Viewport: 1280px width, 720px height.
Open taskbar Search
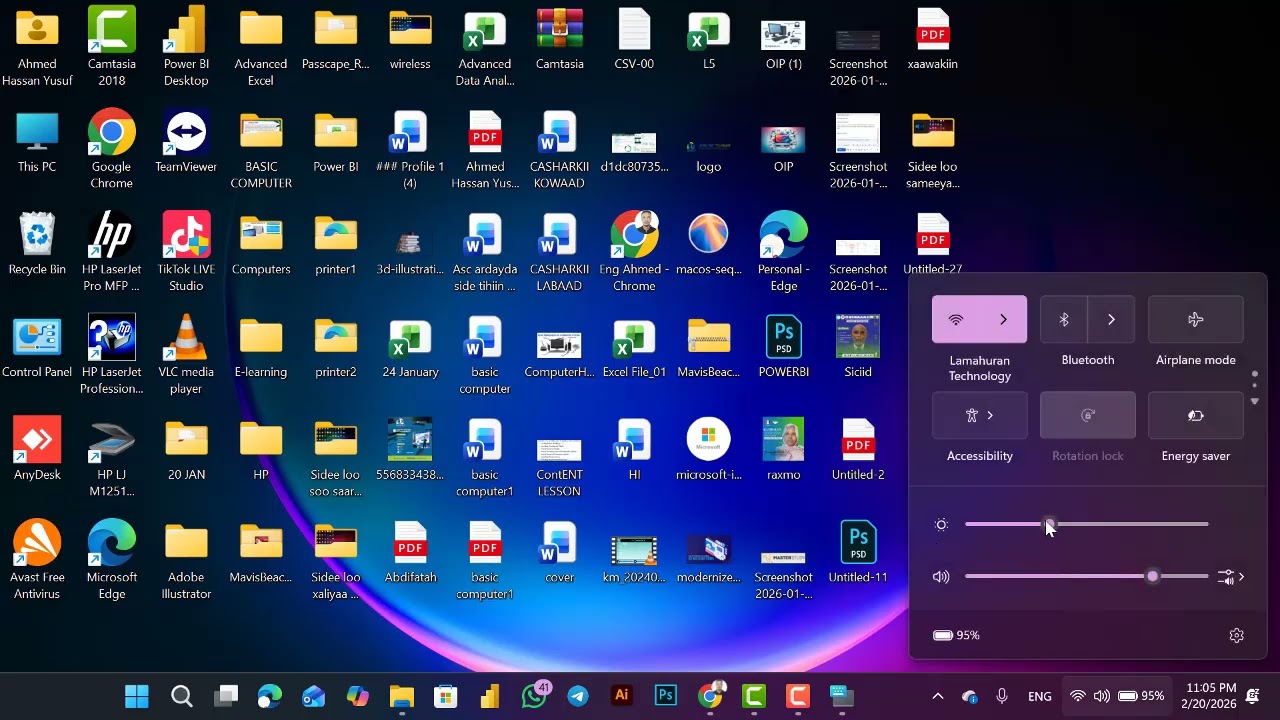coord(181,696)
